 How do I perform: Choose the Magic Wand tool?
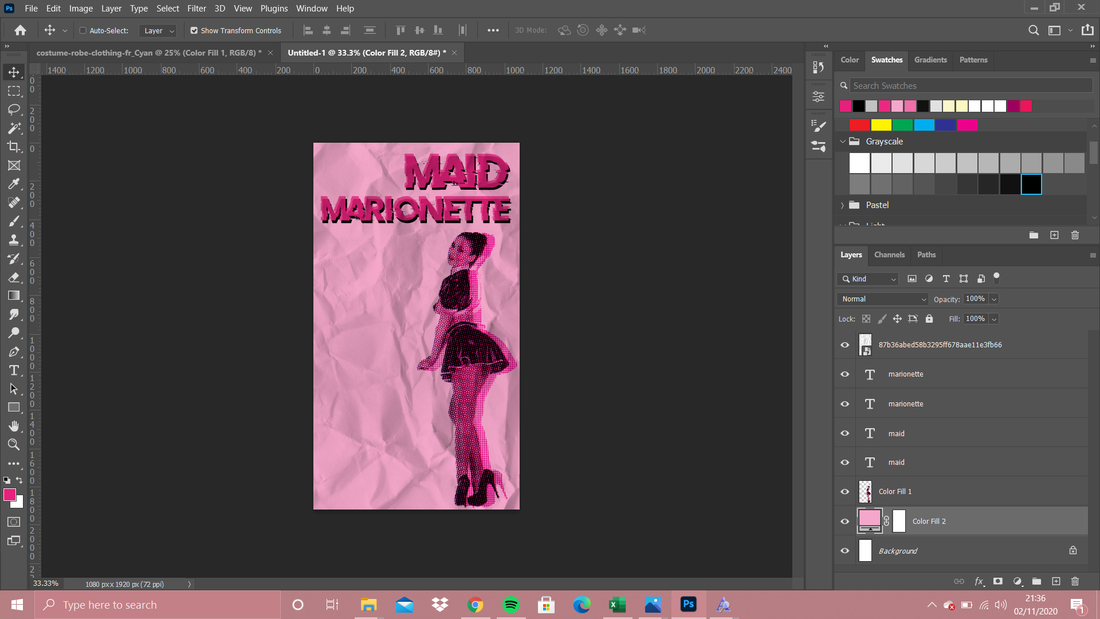tap(14, 128)
